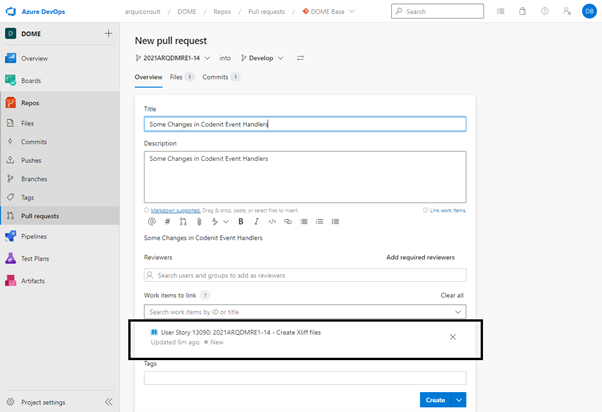
Task: Remove linked User Story 13090 with X
Action: click(452, 337)
